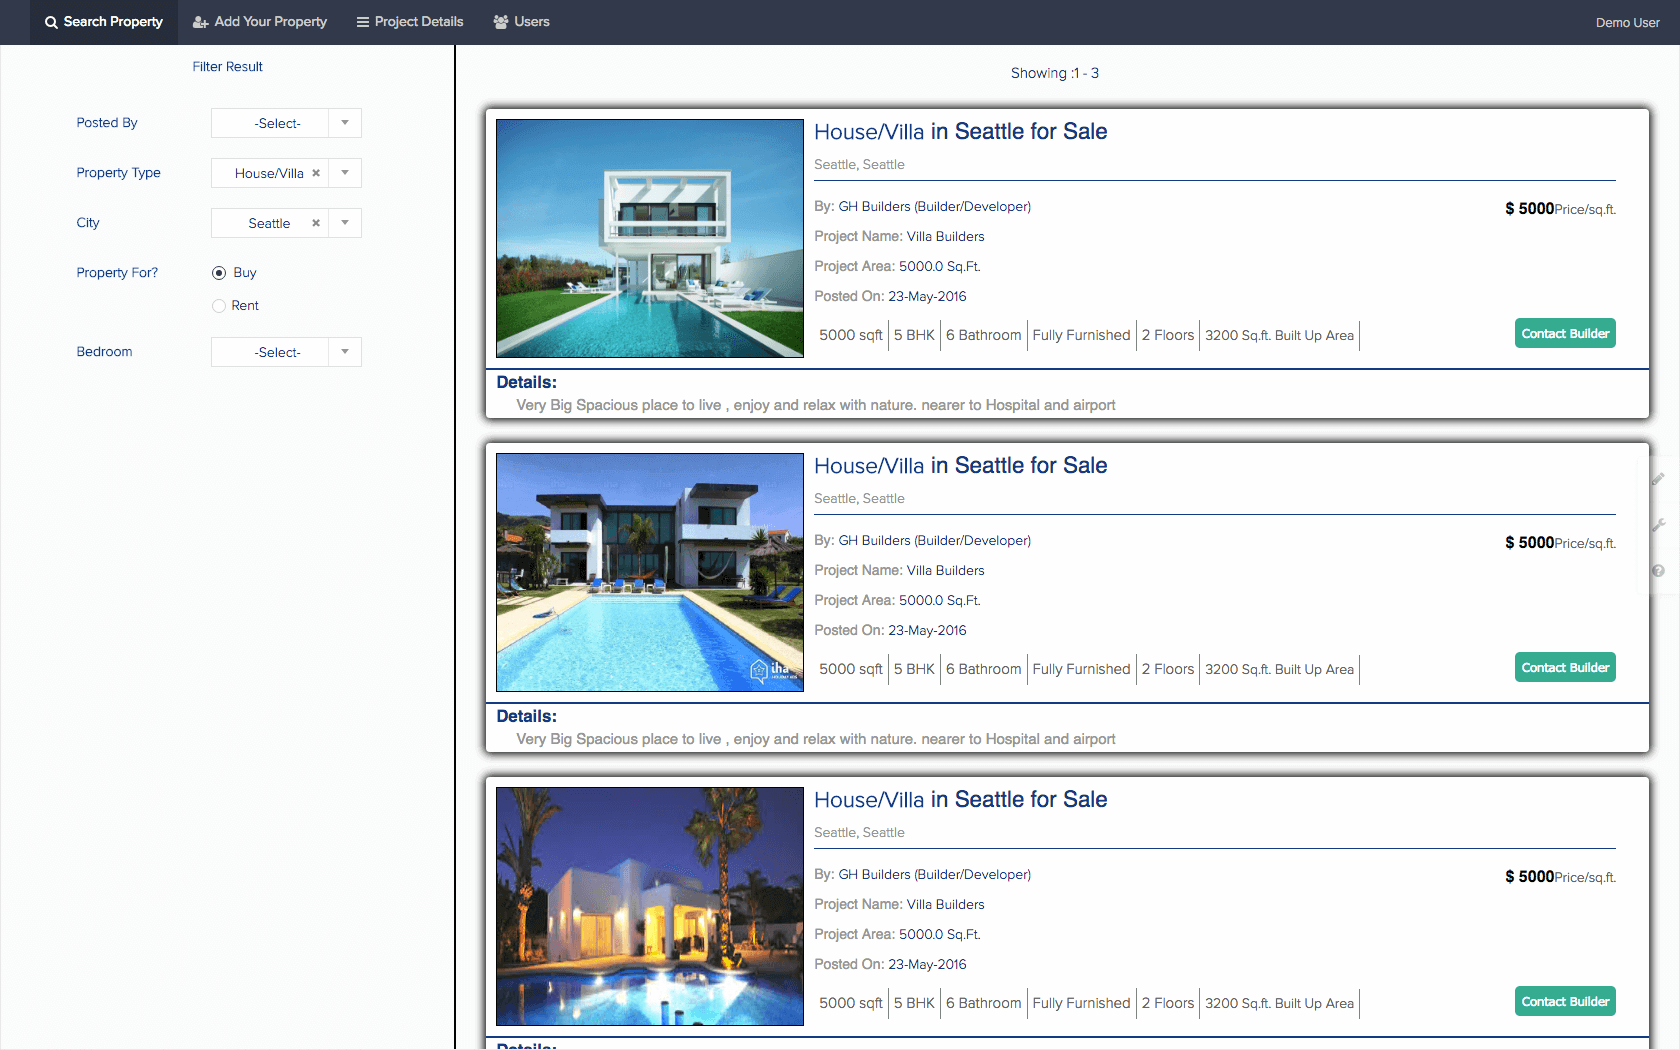Click the magnifier icon beside Search Property
The width and height of the screenshot is (1680, 1050).
pos(51,22)
